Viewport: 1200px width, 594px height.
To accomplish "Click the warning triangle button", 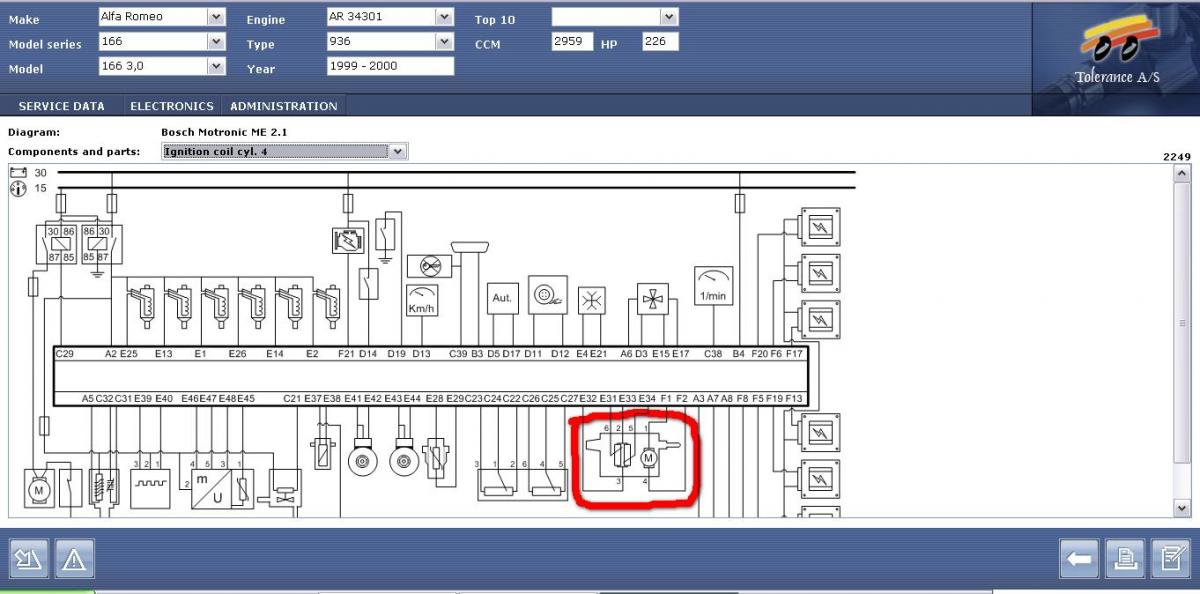I will click(x=74, y=559).
